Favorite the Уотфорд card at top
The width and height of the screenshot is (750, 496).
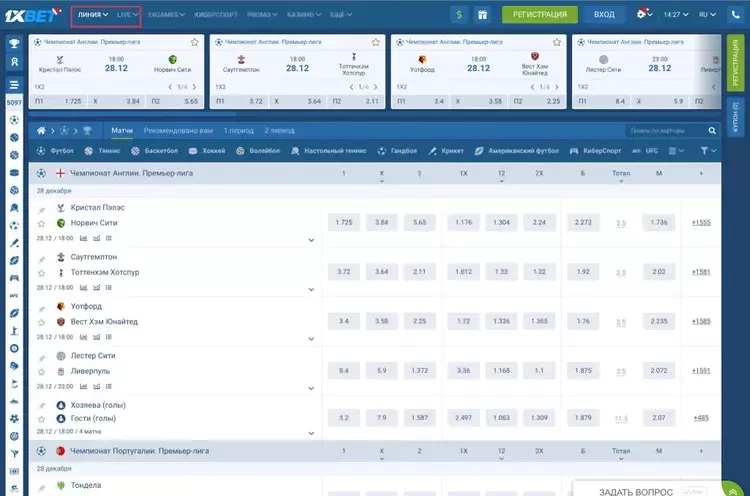click(x=557, y=42)
